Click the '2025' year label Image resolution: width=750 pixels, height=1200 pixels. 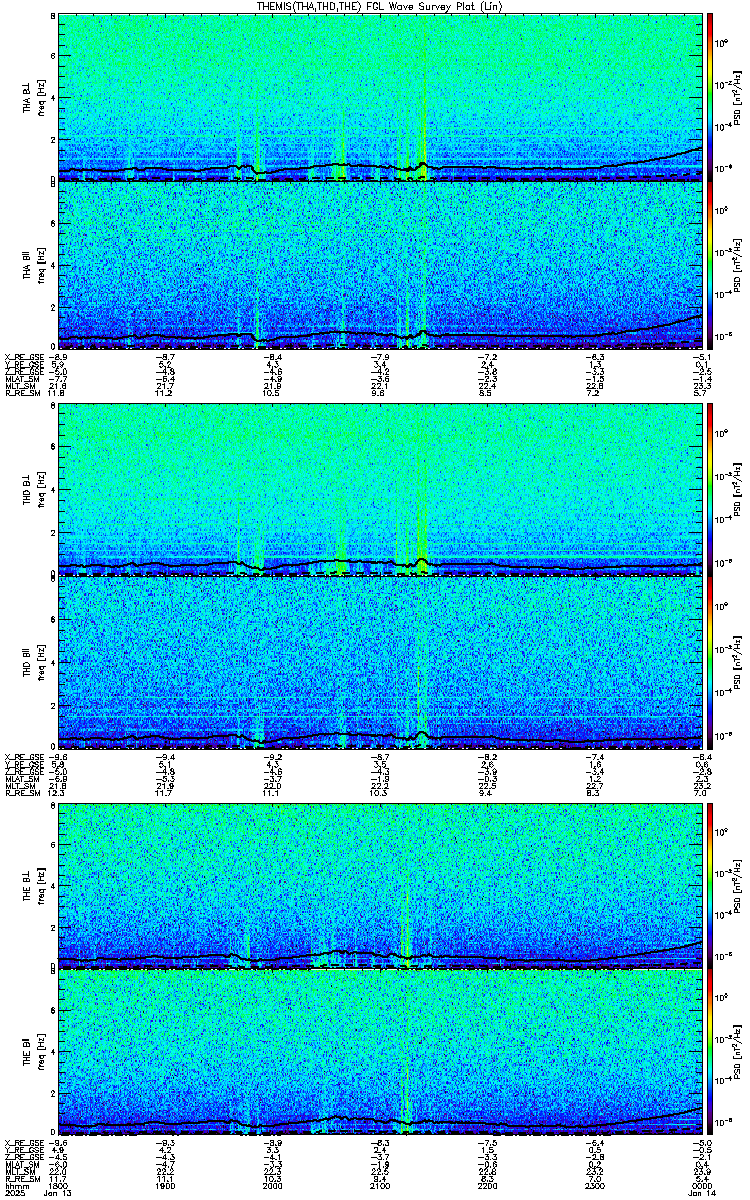tap(15, 1194)
